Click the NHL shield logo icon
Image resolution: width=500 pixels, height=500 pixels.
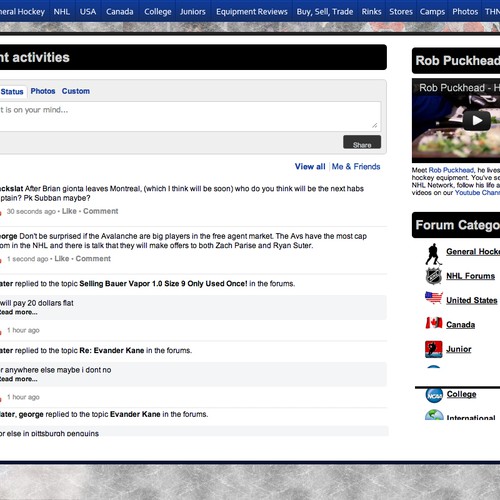pyautogui.click(x=434, y=276)
